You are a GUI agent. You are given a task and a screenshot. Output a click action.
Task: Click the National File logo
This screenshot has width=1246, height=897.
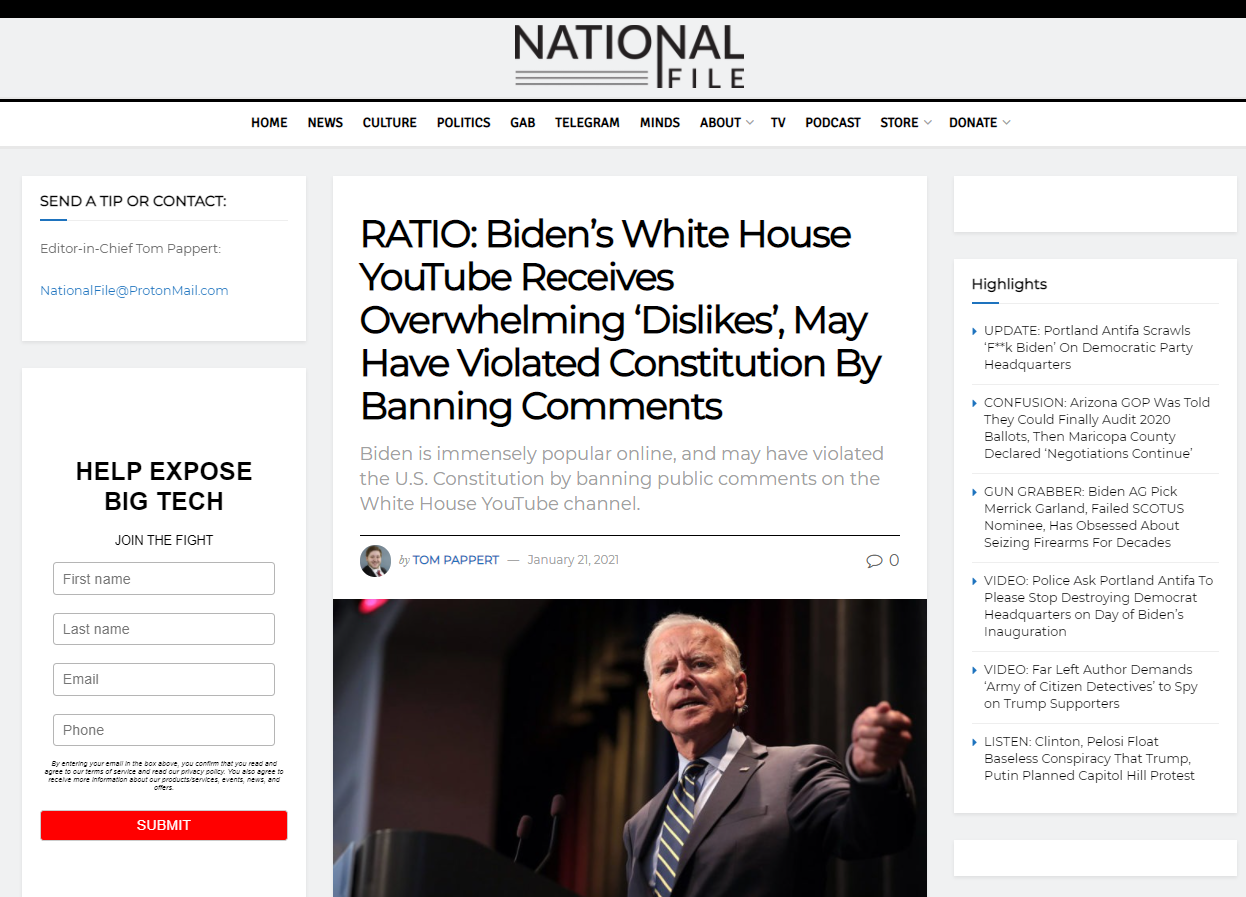[629, 57]
